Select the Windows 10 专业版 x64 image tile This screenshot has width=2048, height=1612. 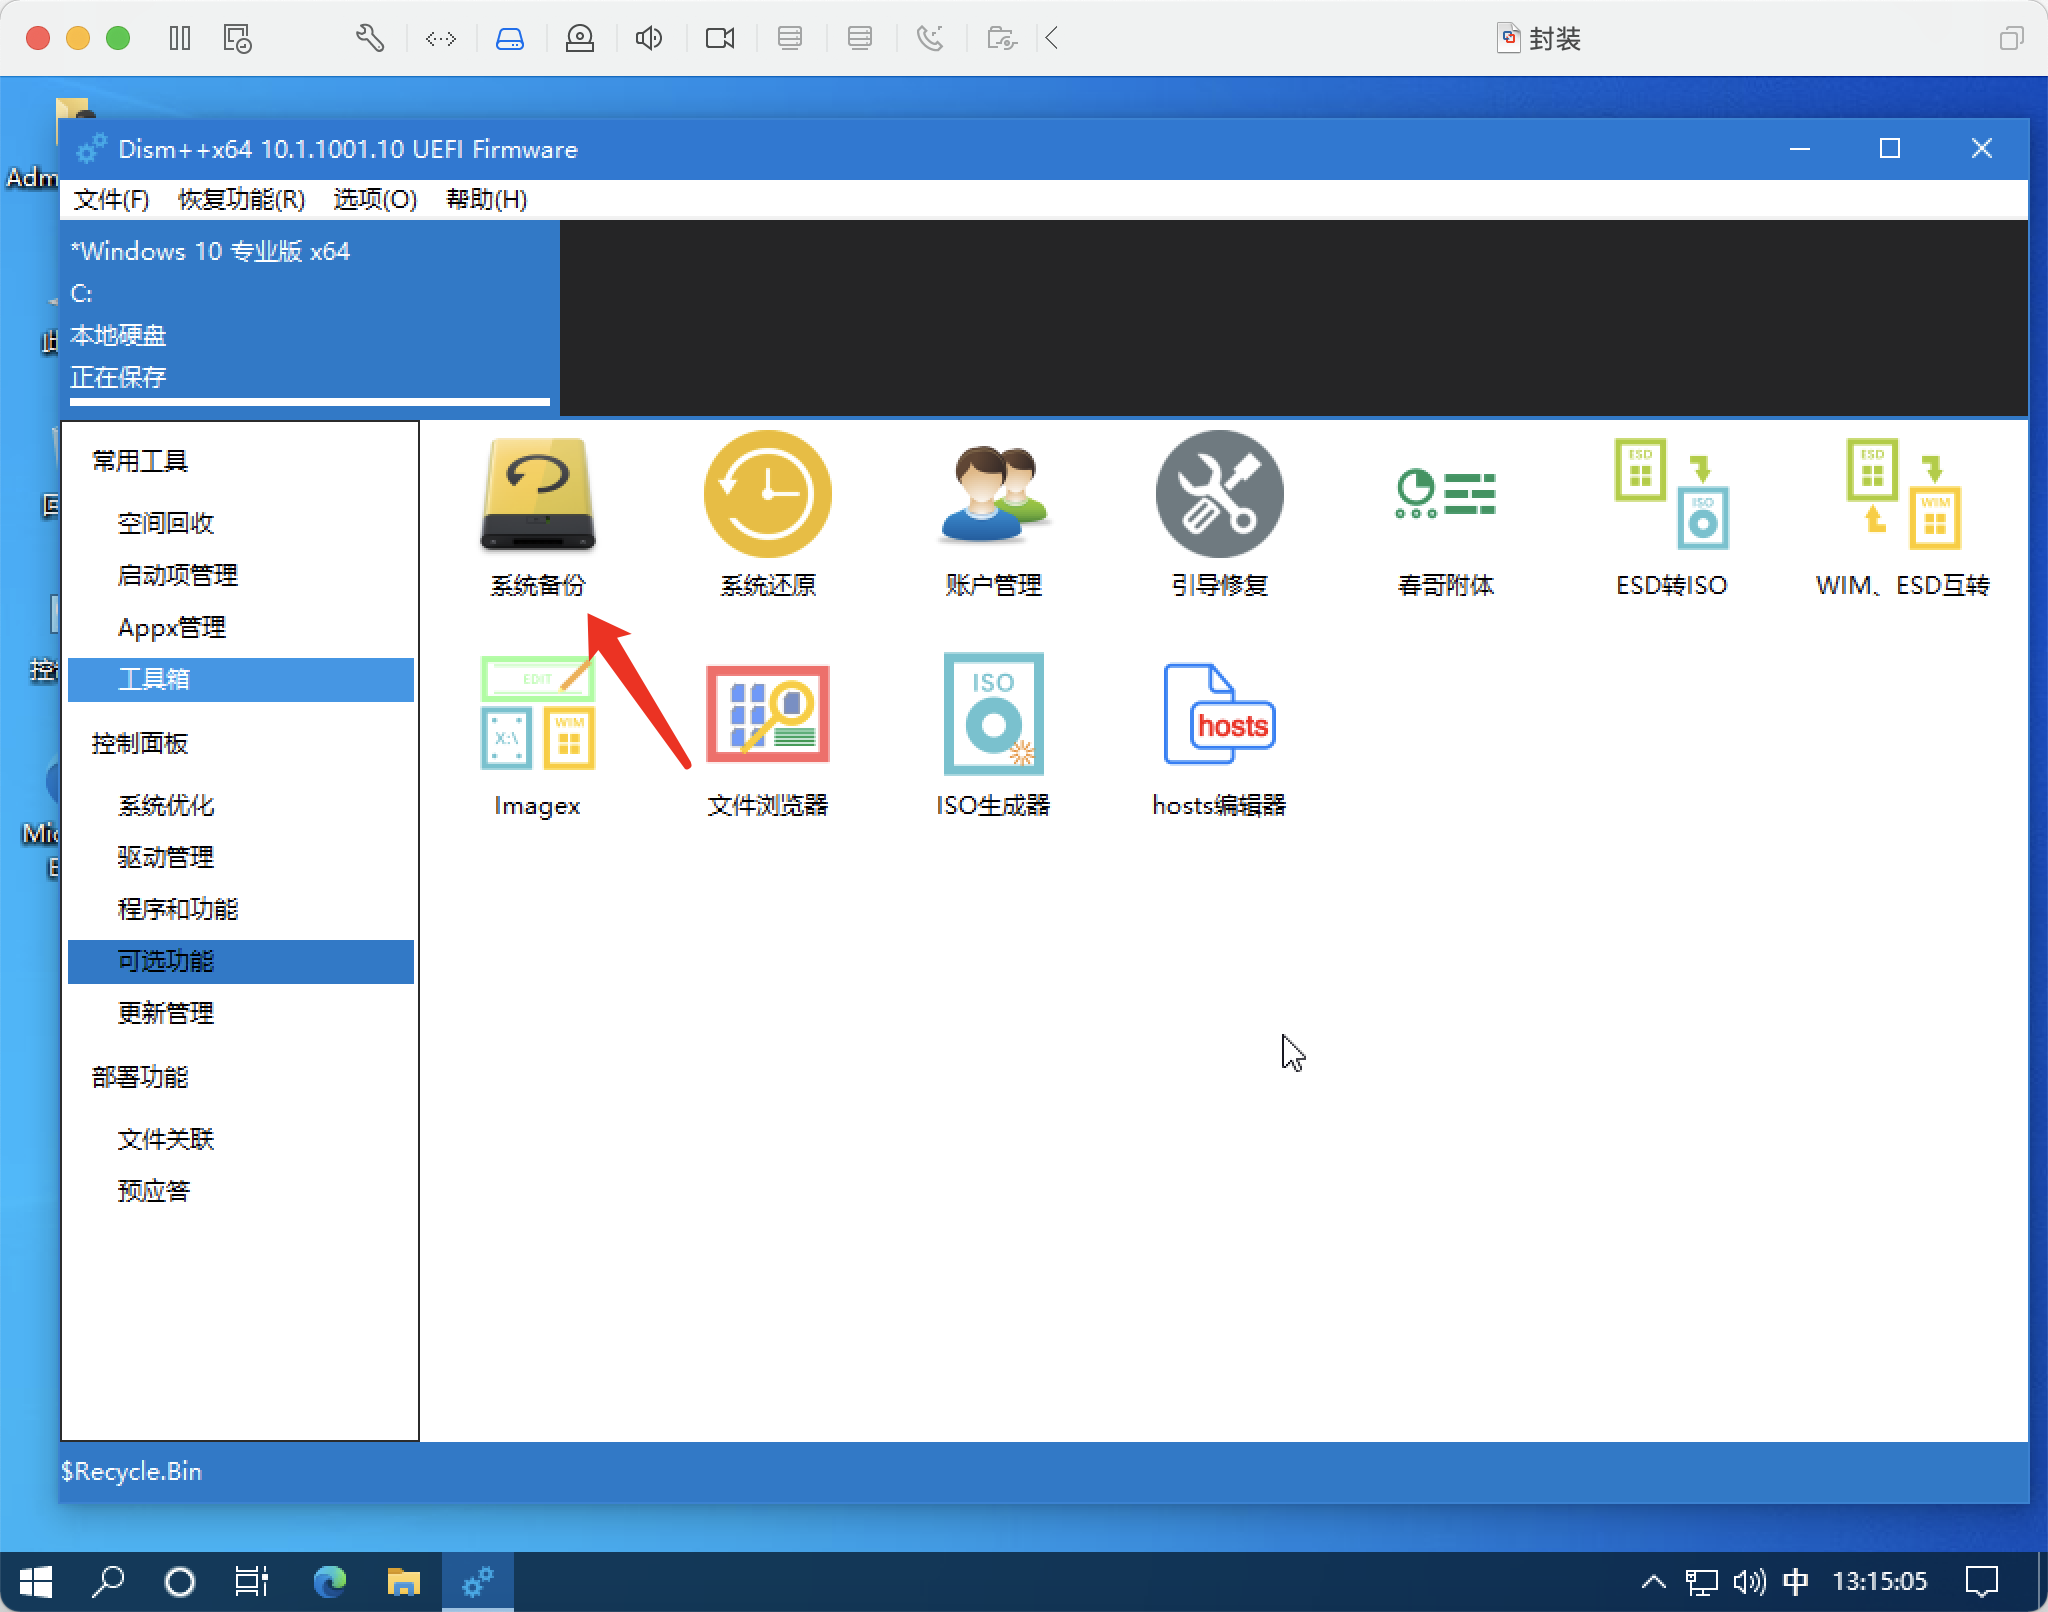click(x=310, y=314)
